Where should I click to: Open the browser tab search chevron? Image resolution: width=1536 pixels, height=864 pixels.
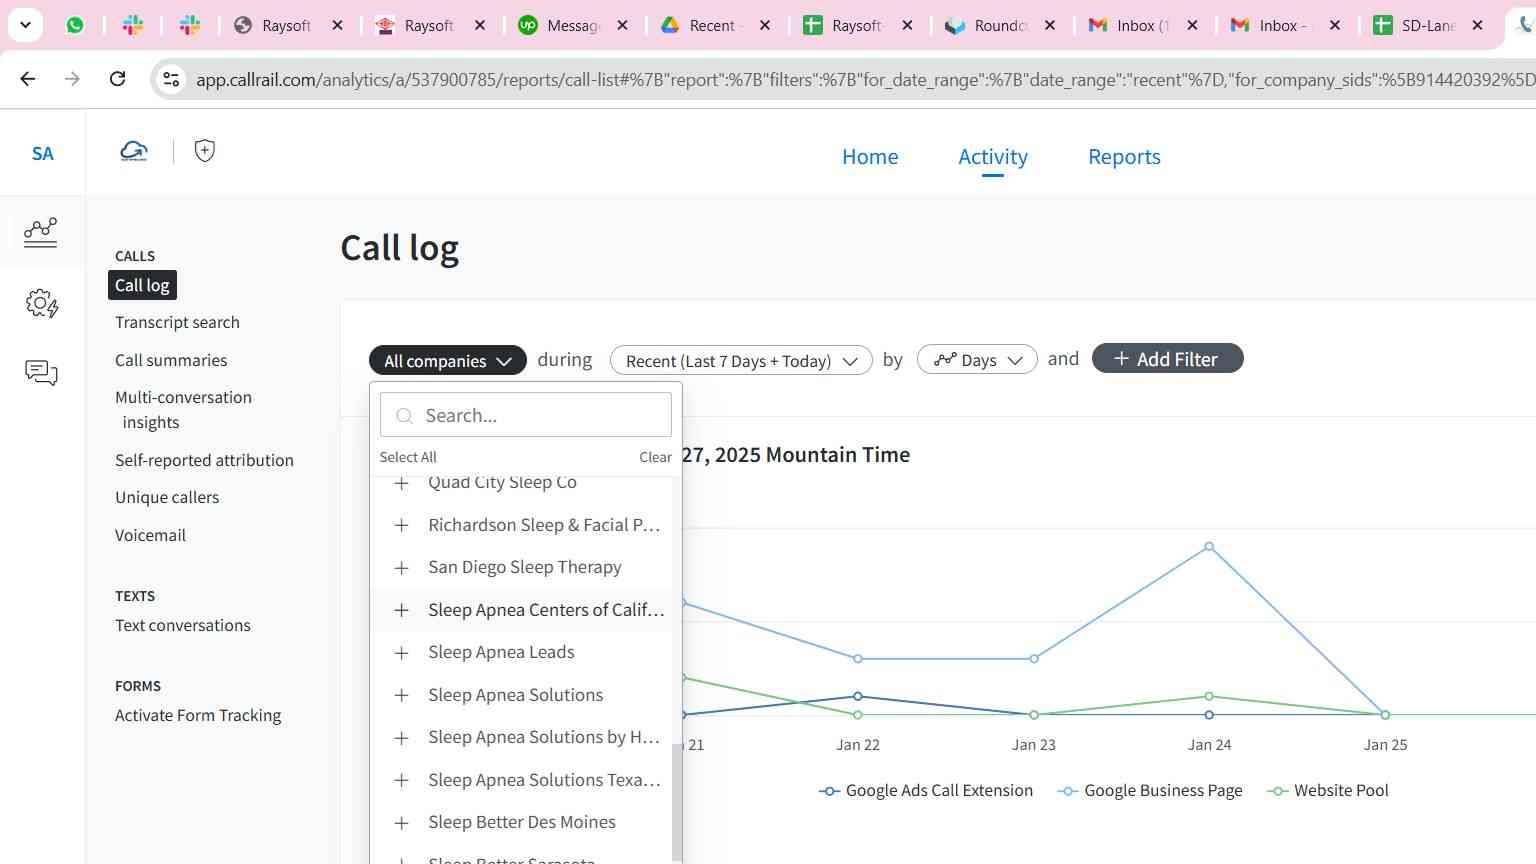[25, 25]
